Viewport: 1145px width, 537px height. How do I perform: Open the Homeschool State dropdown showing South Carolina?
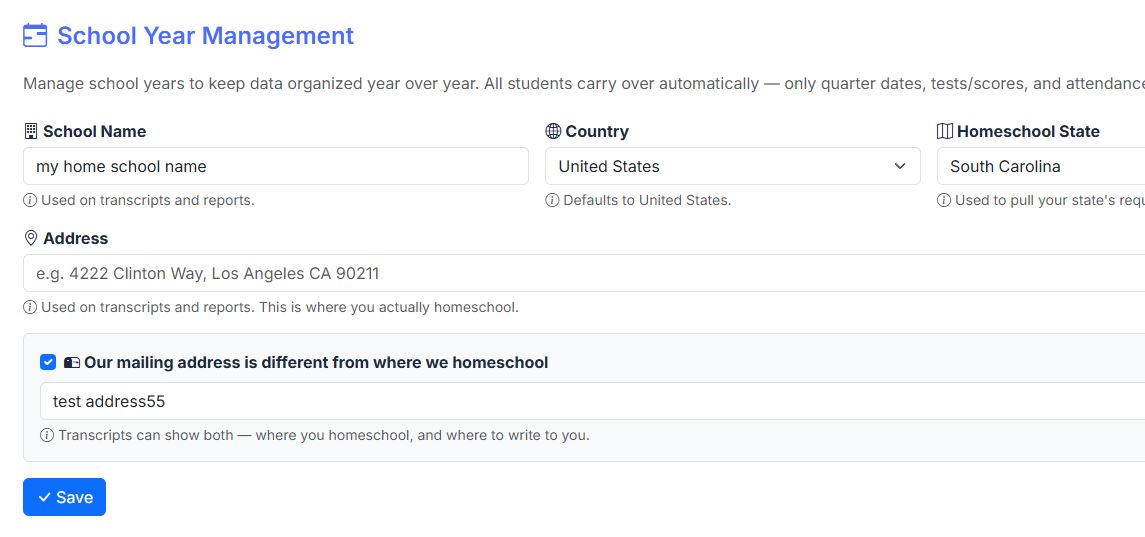1041,167
